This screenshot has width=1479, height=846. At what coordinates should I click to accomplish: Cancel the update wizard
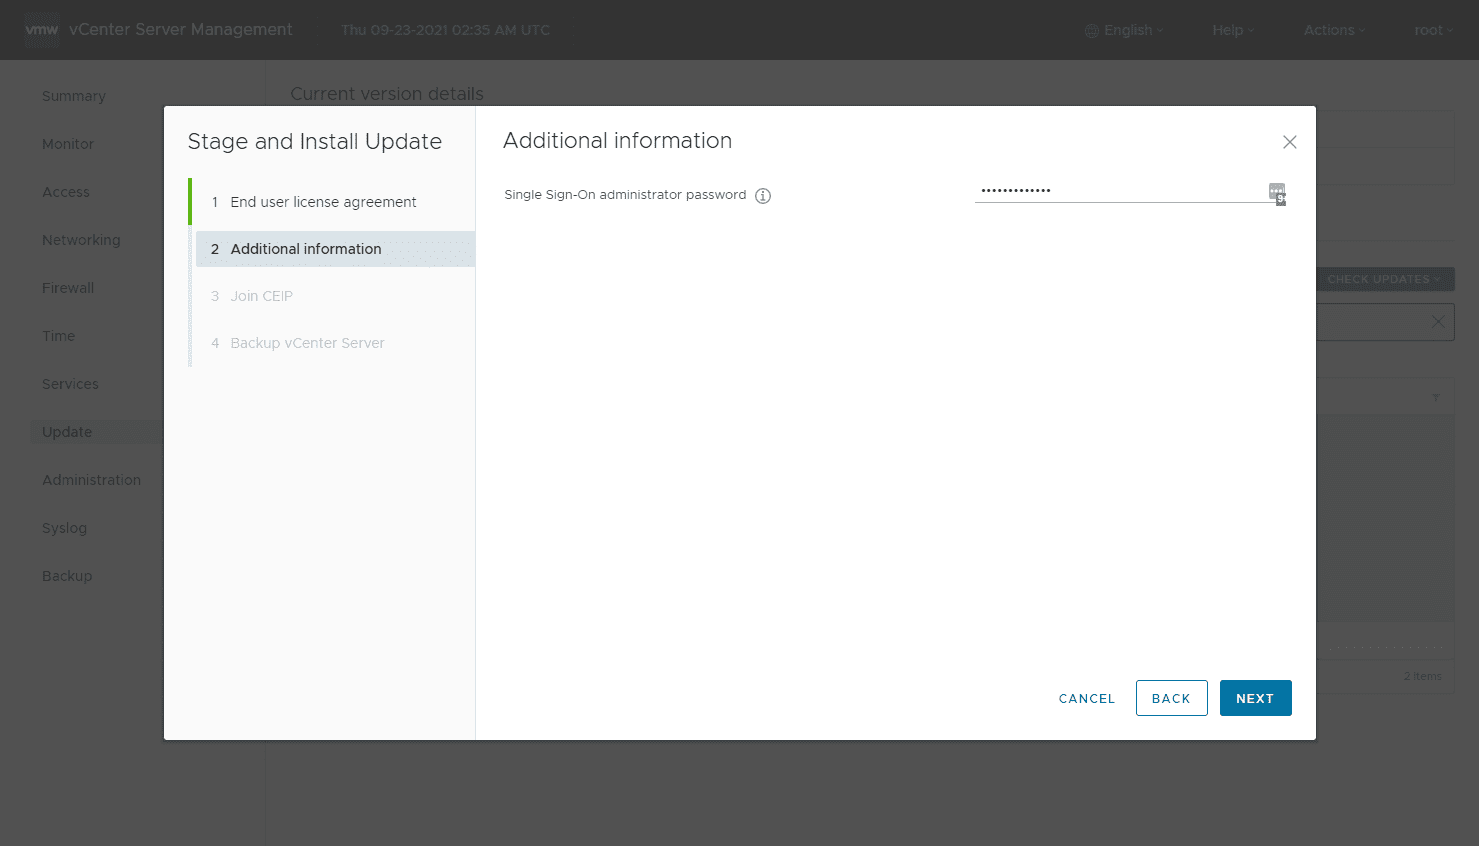point(1086,698)
